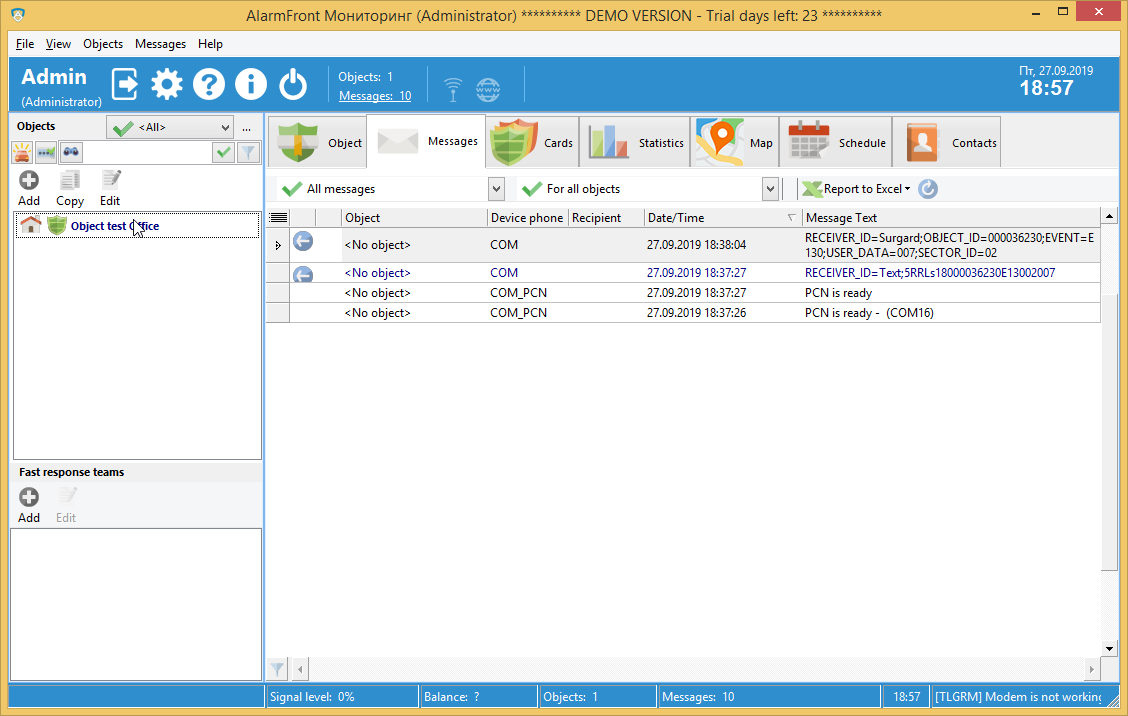Image resolution: width=1128 pixels, height=716 pixels.
Task: Open the Messages menu
Action: click(160, 44)
